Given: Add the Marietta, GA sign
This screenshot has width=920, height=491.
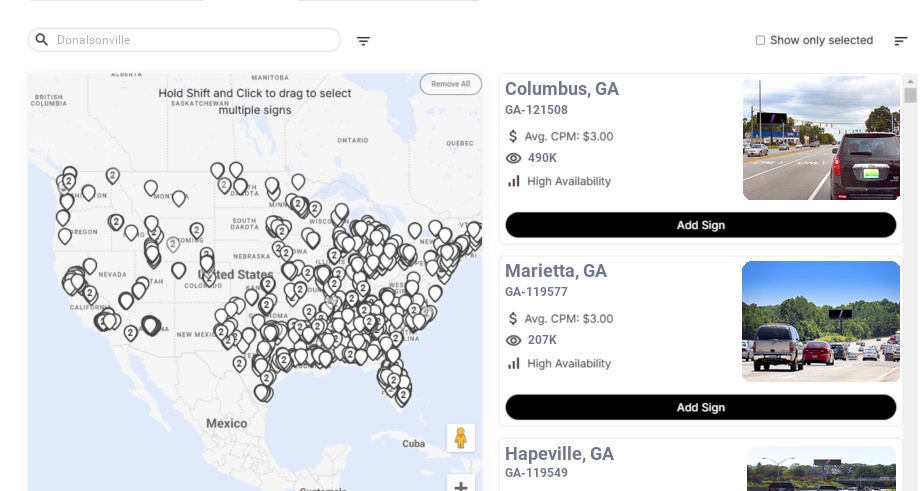Looking at the screenshot, I should [700, 407].
